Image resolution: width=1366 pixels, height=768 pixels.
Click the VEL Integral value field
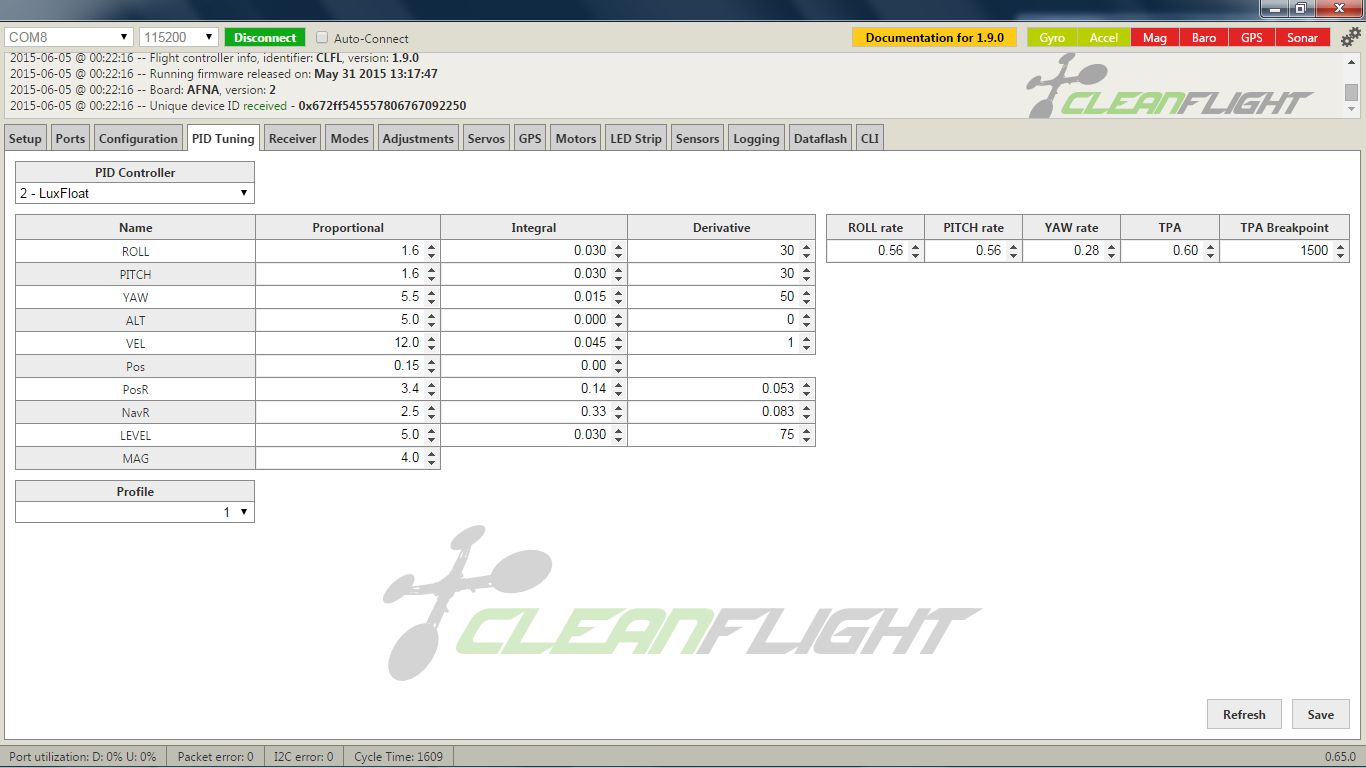tap(534, 343)
